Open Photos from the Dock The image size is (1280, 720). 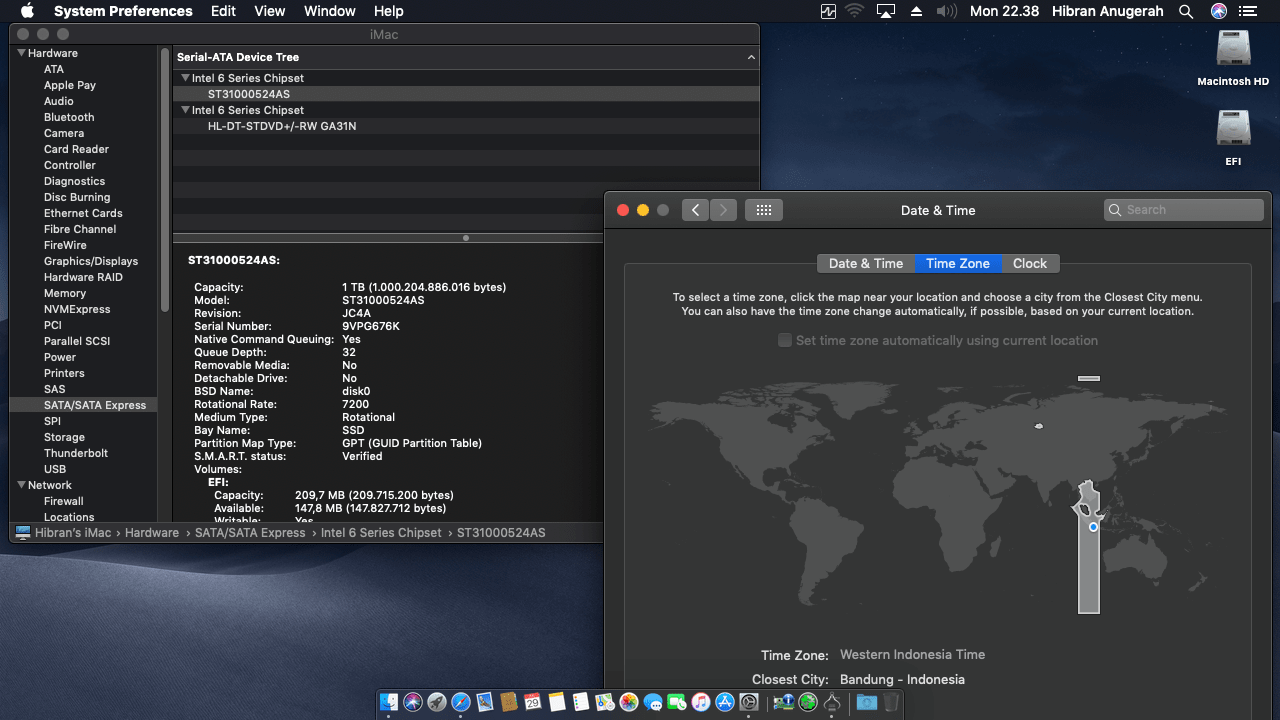(x=629, y=703)
